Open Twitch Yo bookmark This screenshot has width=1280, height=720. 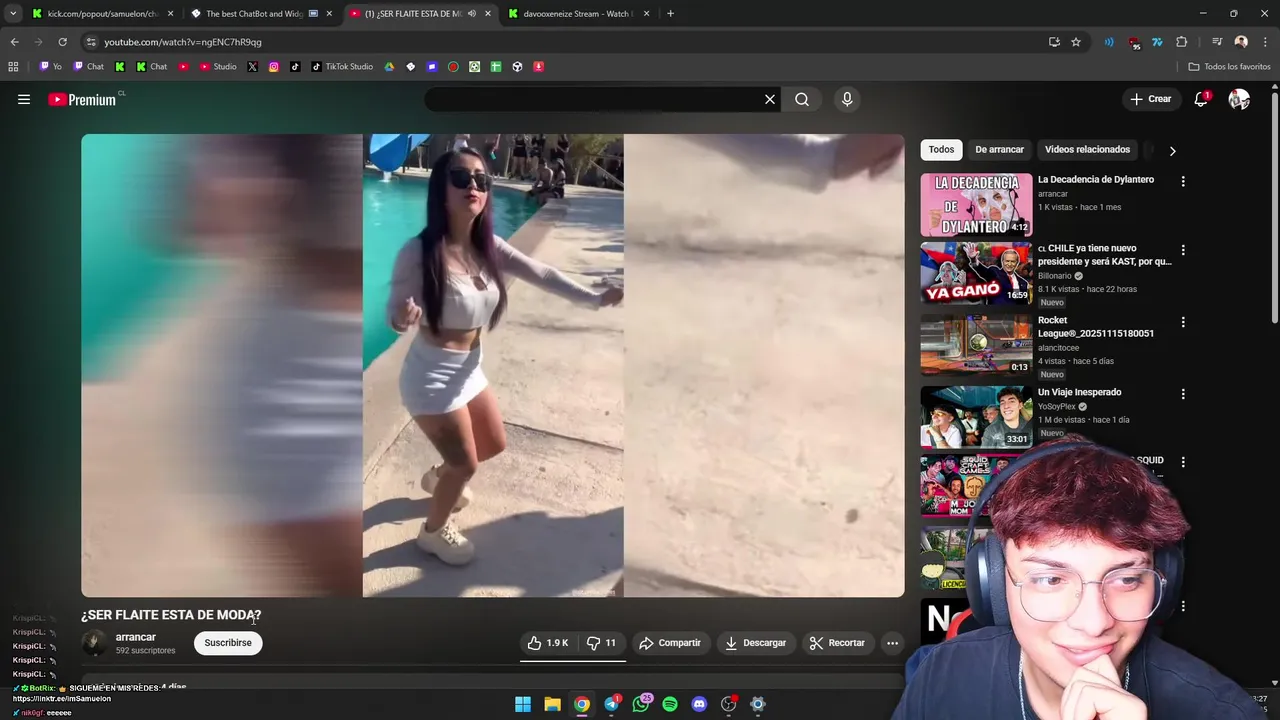click(51, 67)
